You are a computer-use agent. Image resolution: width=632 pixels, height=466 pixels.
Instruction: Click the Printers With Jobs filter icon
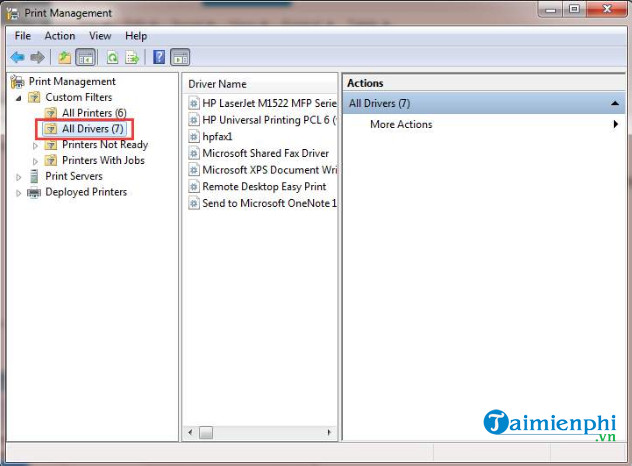[x=51, y=160]
